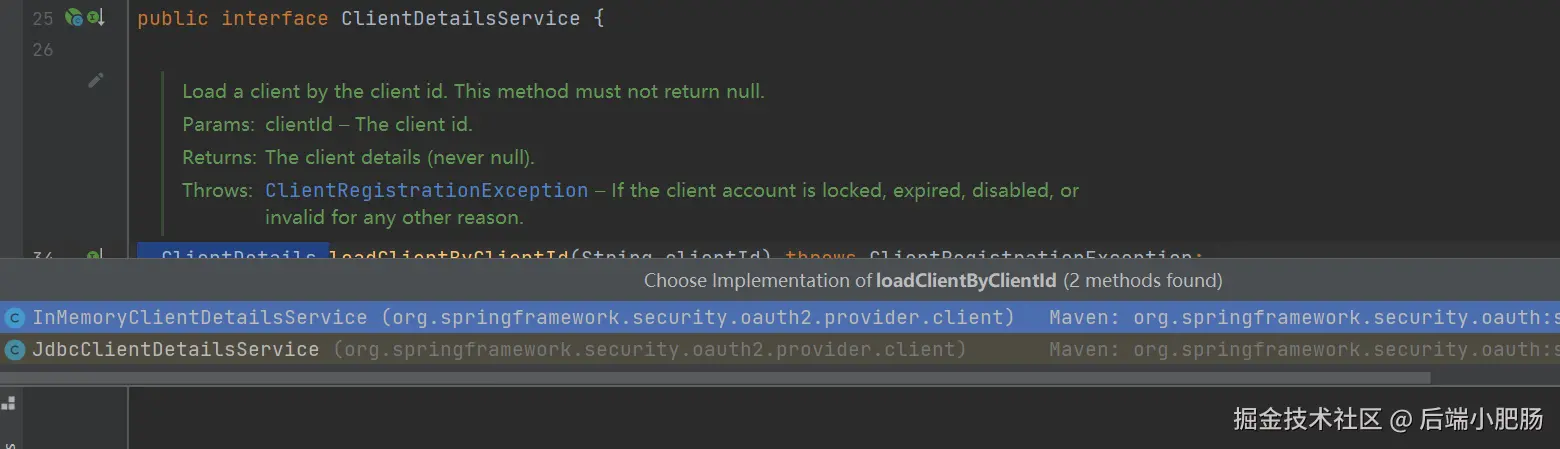Click the loadClientByClientId method name

click(447, 255)
